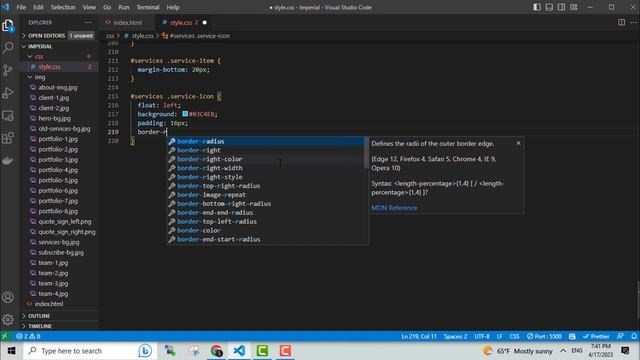
Task: Open the Selection menu
Action: 63,7
